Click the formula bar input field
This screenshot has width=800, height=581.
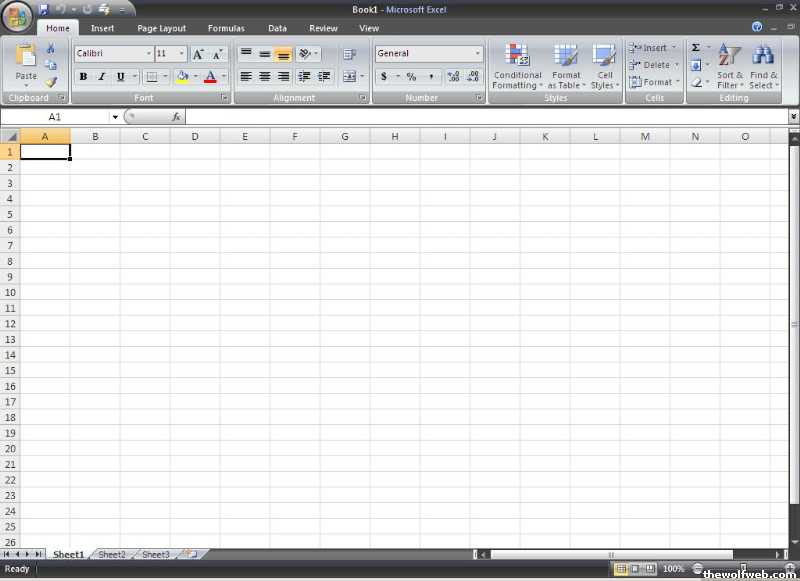tap(480, 117)
